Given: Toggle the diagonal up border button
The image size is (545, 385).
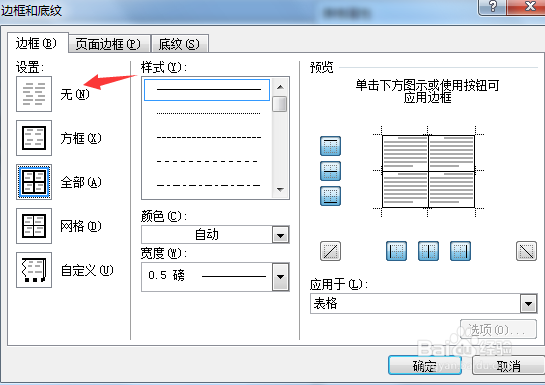Looking at the screenshot, I should [x=330, y=251].
